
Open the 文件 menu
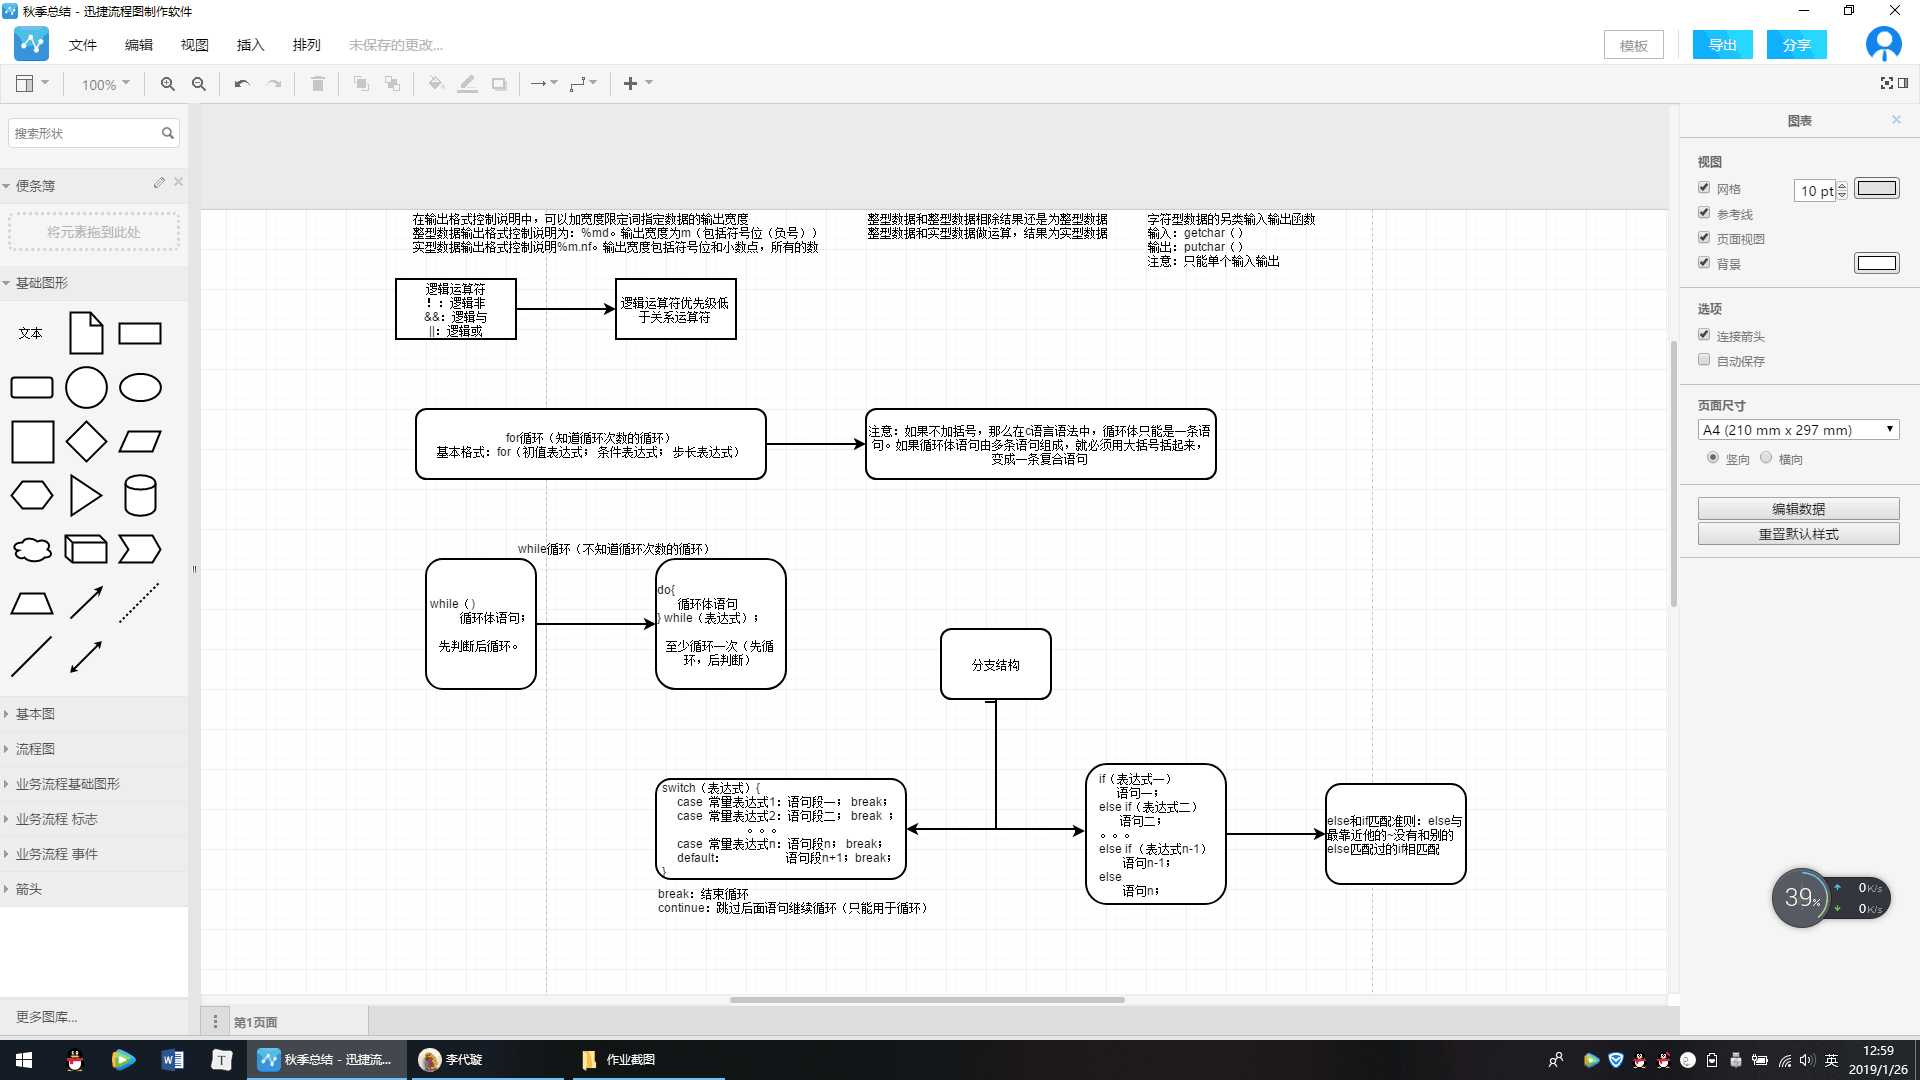click(x=83, y=45)
